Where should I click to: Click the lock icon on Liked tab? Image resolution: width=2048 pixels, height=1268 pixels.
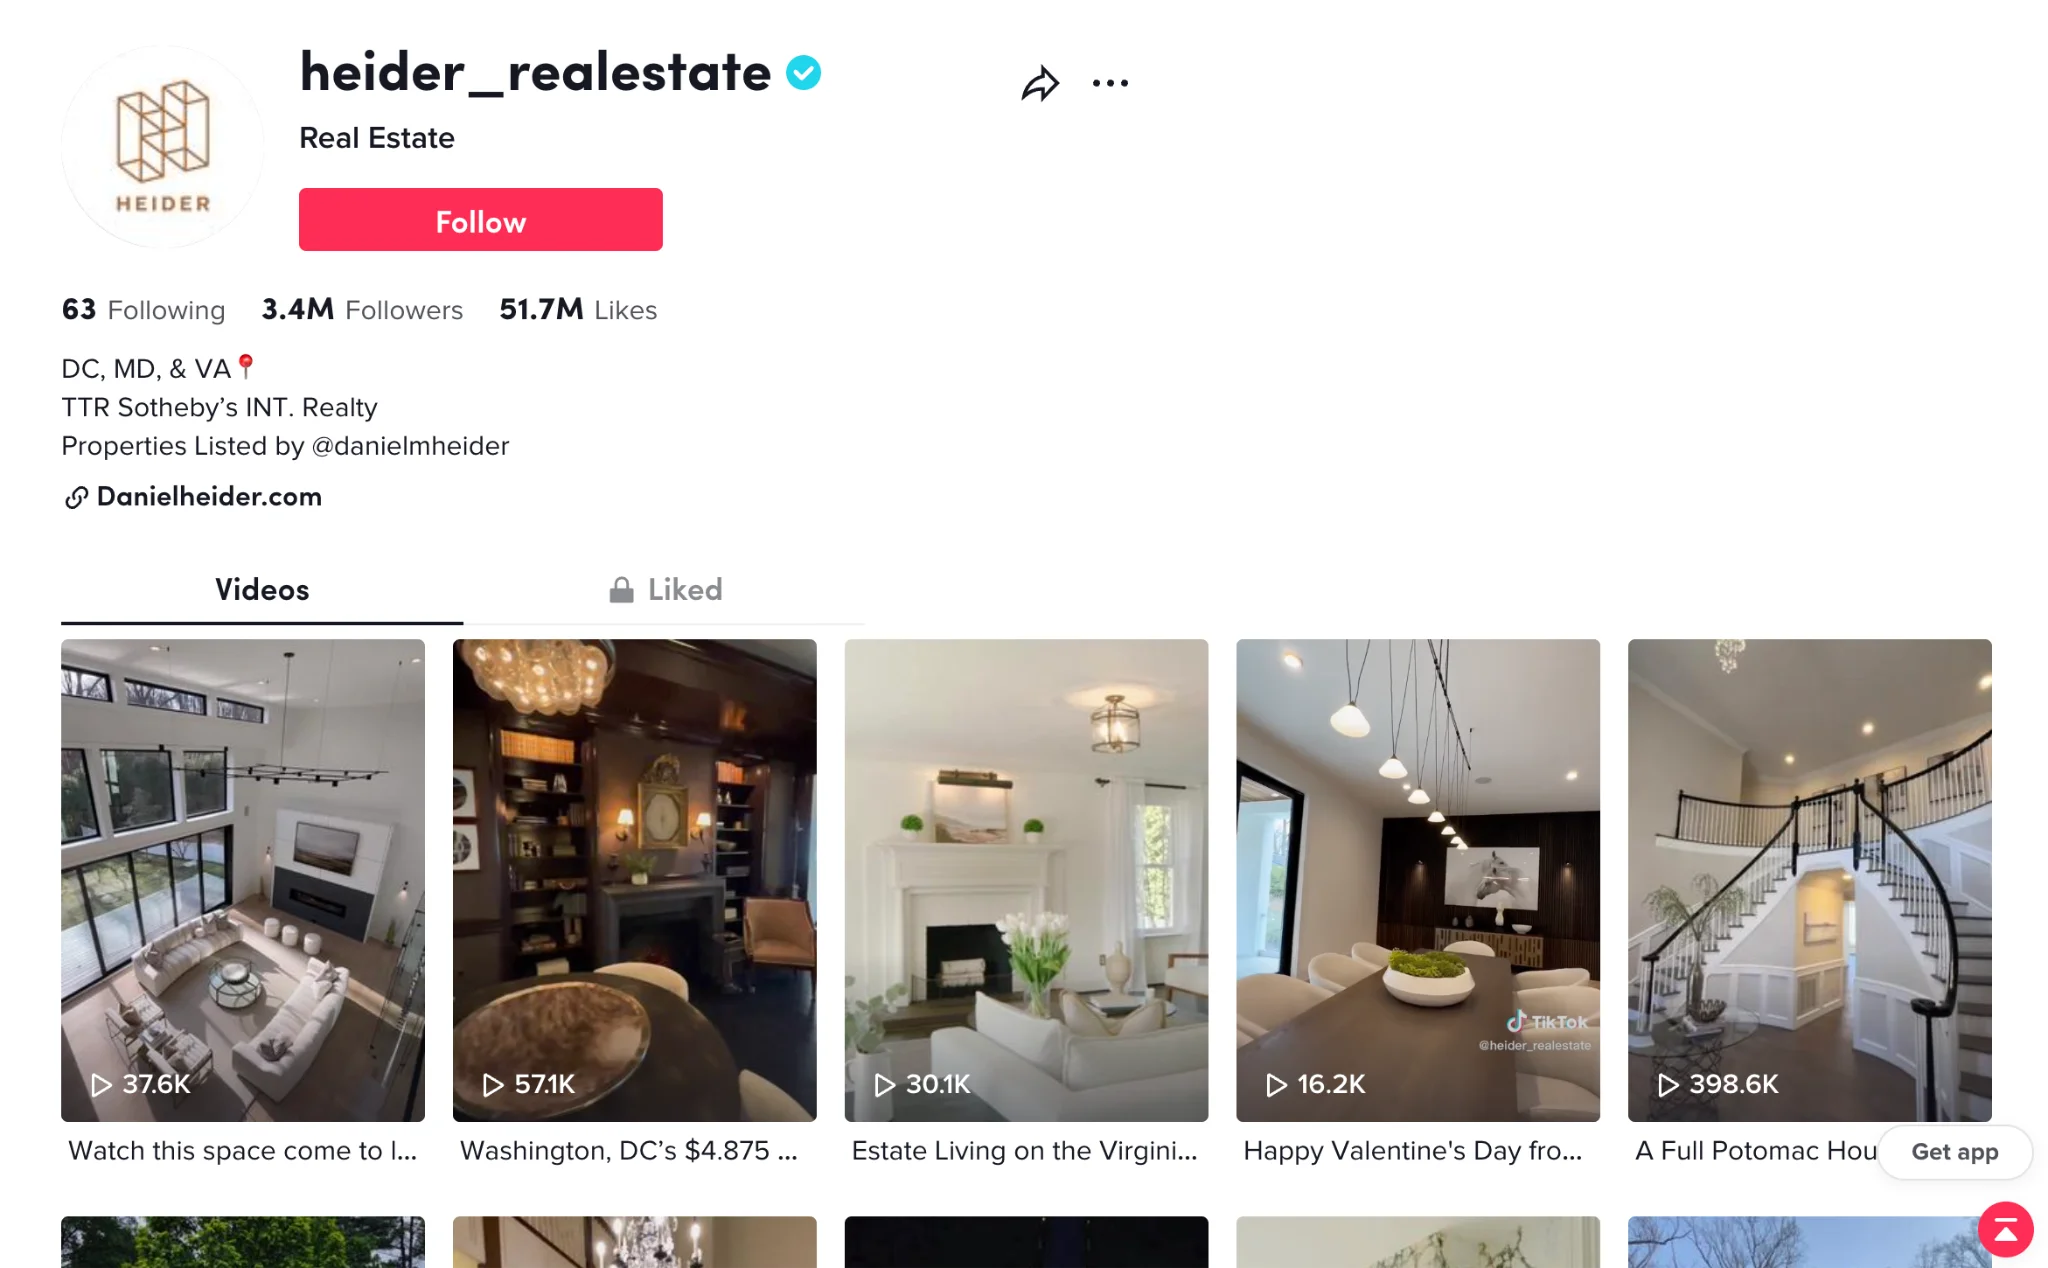pyautogui.click(x=621, y=590)
